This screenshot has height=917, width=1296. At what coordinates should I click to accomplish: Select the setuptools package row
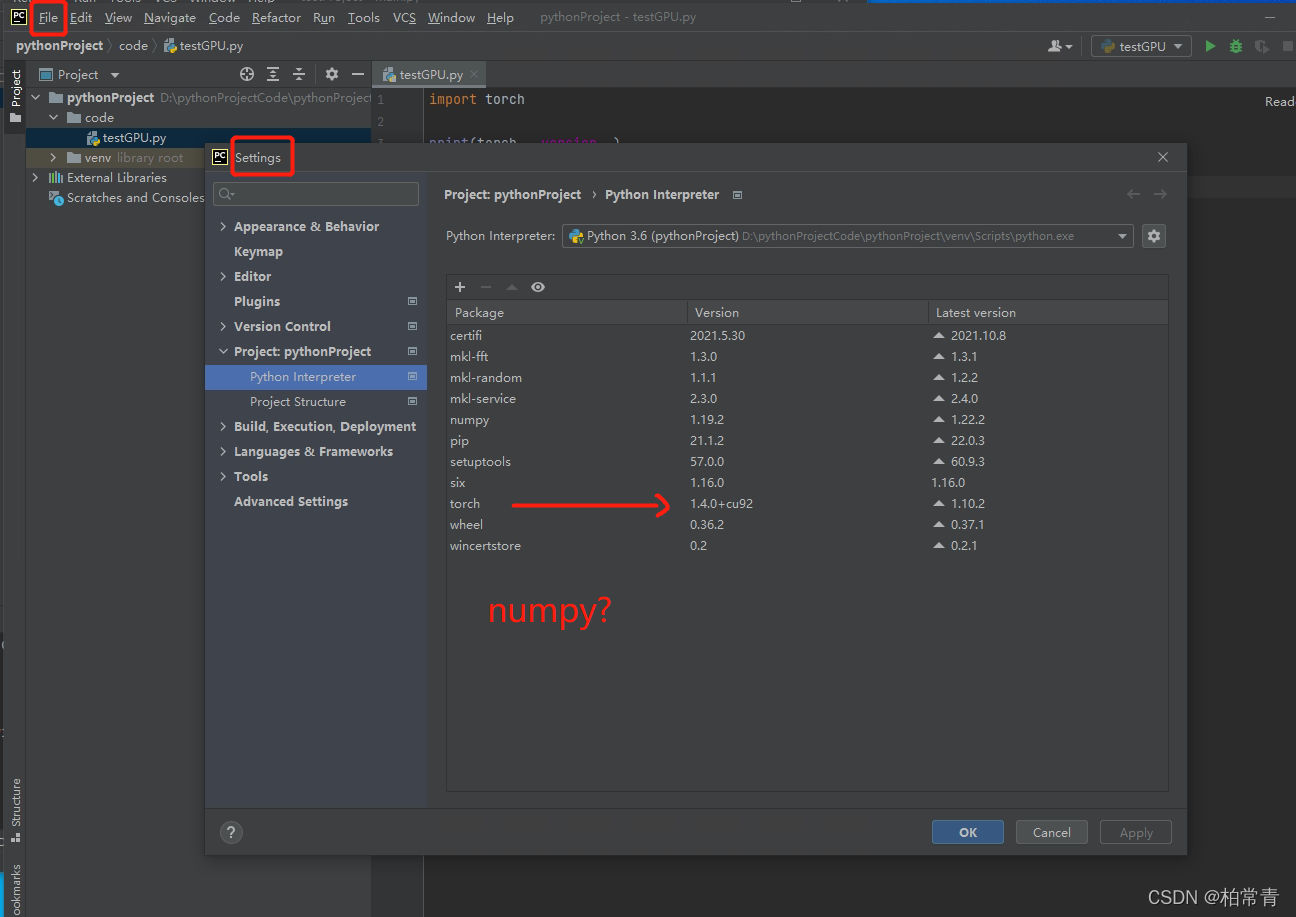[807, 462]
